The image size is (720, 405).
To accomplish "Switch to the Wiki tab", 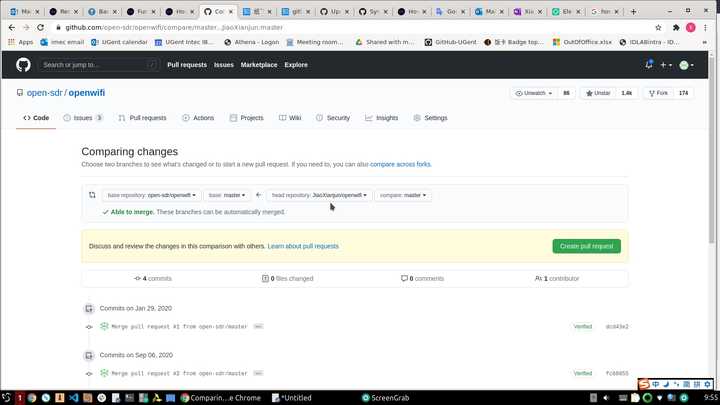I will (x=290, y=118).
